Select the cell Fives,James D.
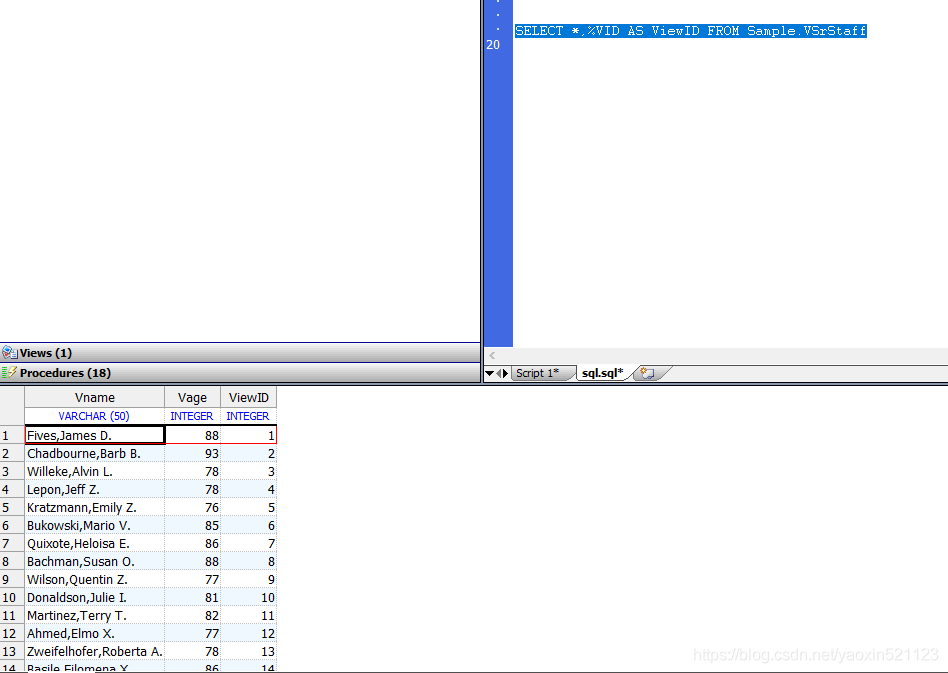The width and height of the screenshot is (948, 673). tap(94, 435)
